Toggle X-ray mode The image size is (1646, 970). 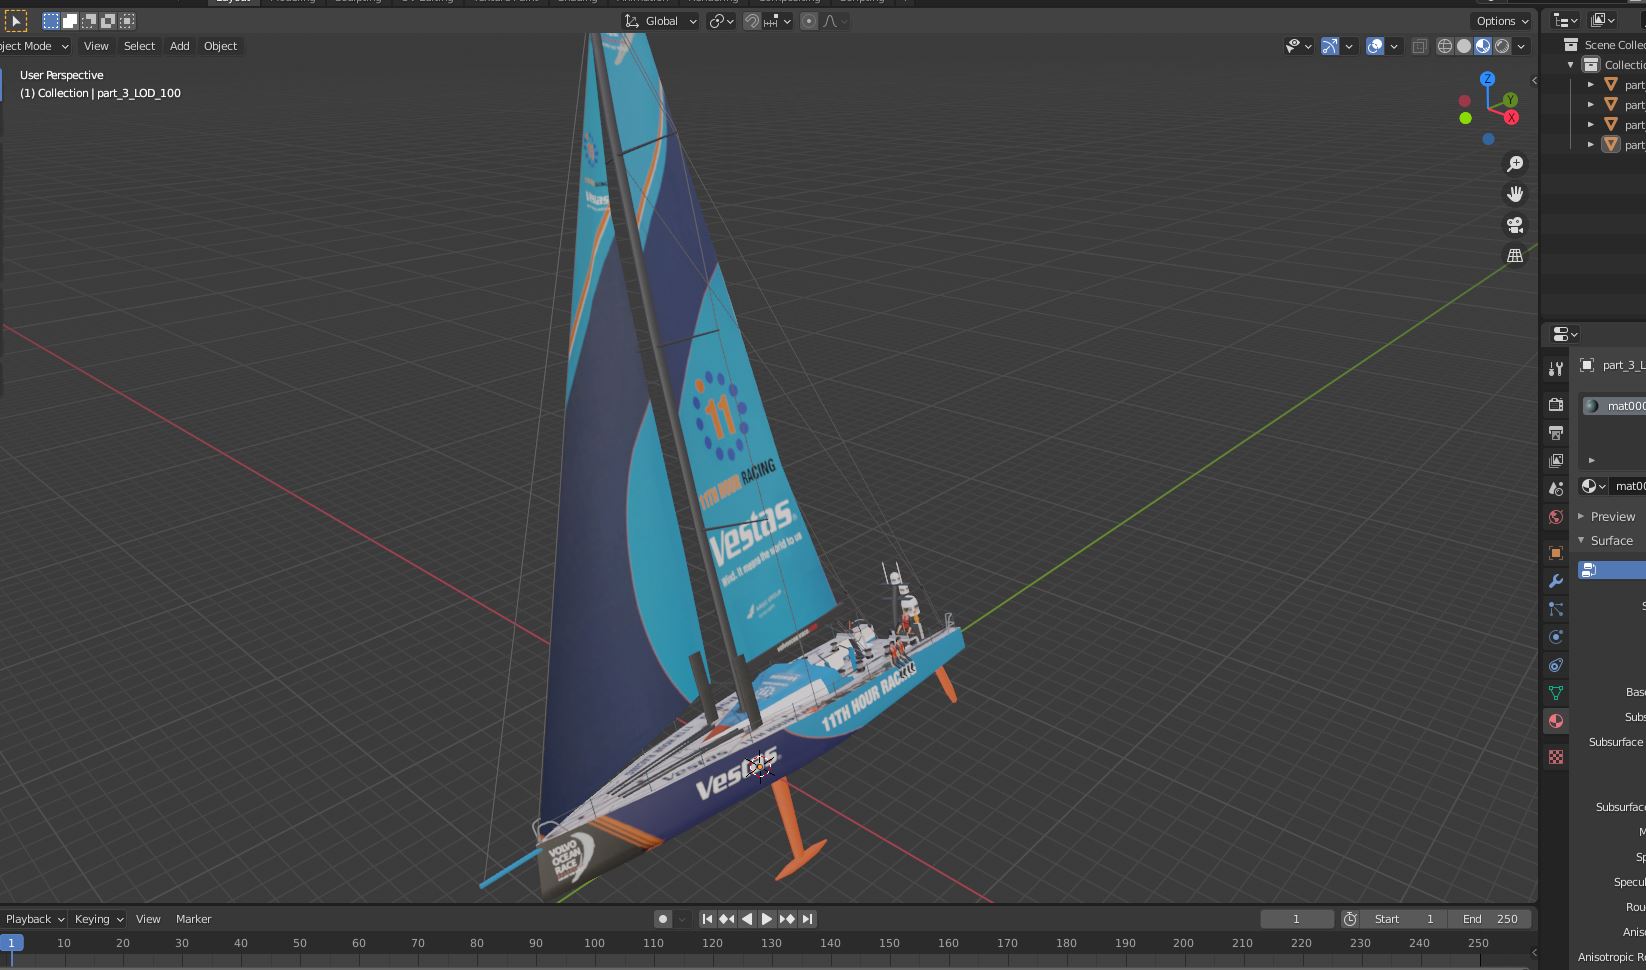click(1419, 46)
